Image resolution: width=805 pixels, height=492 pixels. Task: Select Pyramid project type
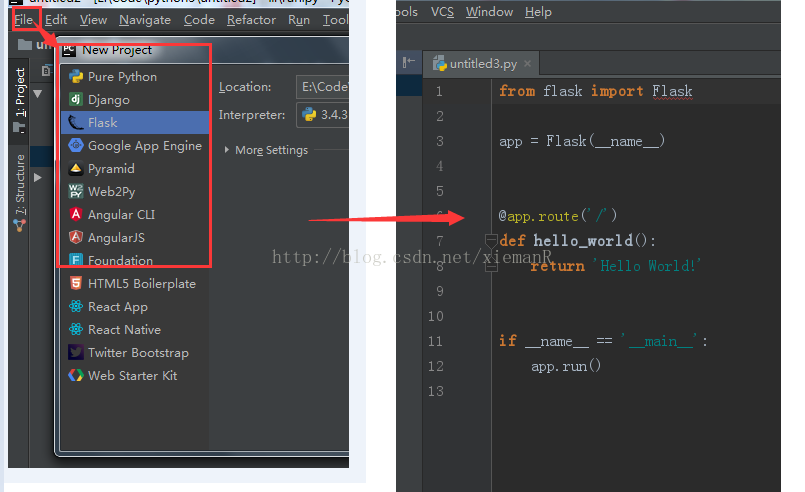pyautogui.click(x=135, y=168)
